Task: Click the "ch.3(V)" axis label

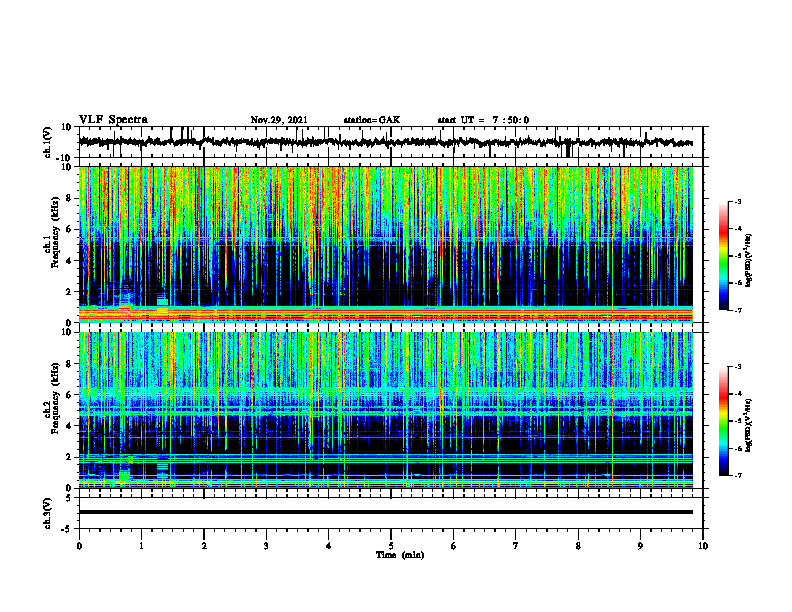Action: click(48, 513)
